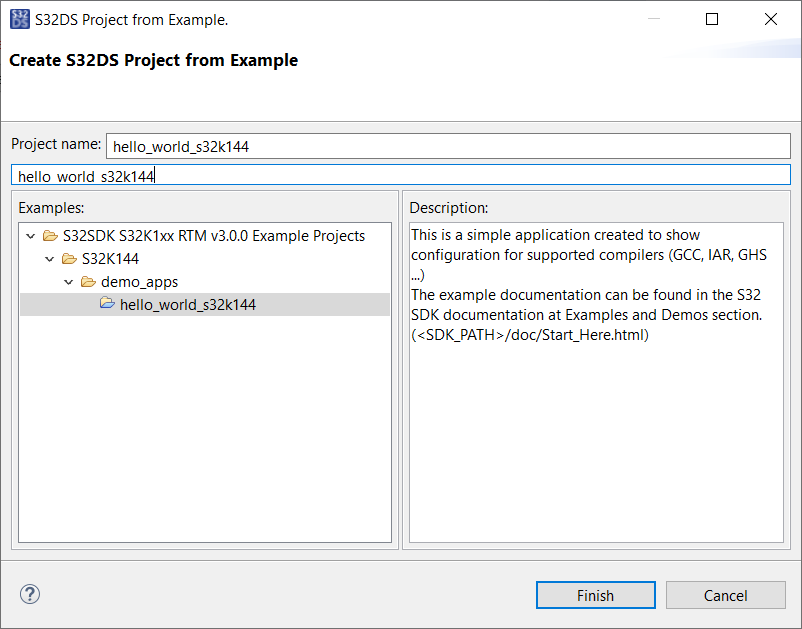Screen dimensions: 802x629
Task: Click the help question mark icon
Action: pos(29,595)
